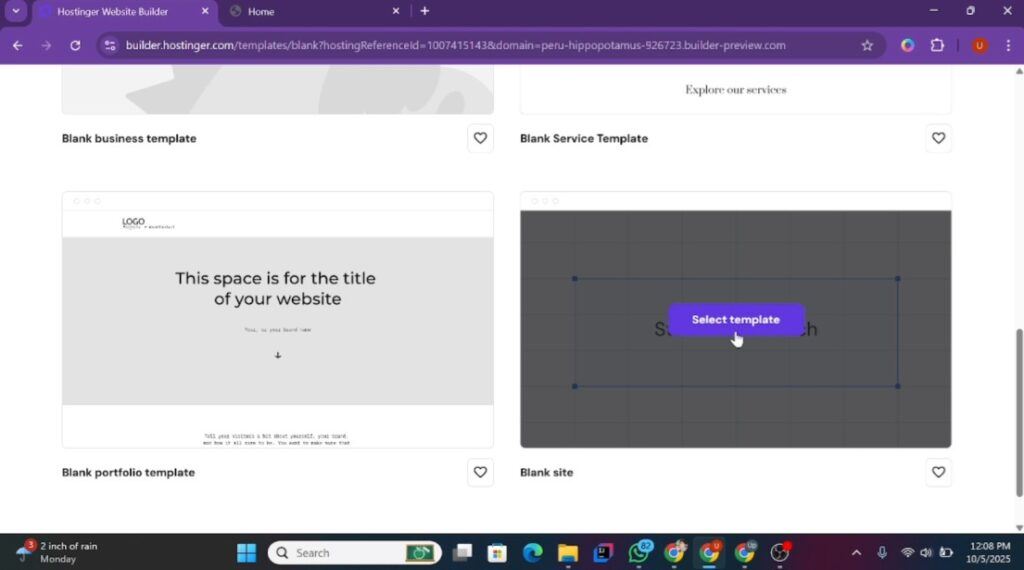
Task: Open the Chrome three-dot menu
Action: tap(1008, 45)
